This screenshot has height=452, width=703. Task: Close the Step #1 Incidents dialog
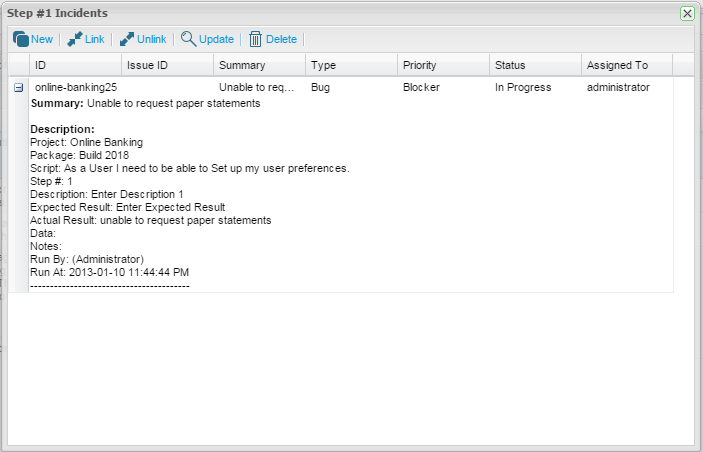[x=687, y=13]
